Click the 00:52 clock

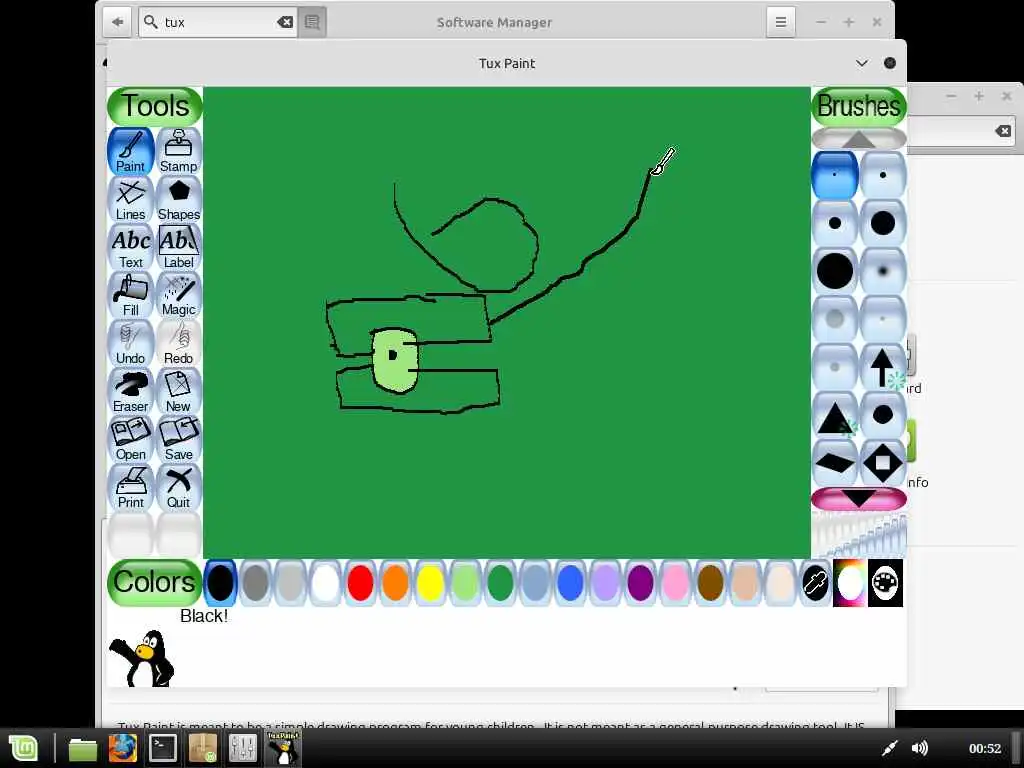[x=985, y=748]
